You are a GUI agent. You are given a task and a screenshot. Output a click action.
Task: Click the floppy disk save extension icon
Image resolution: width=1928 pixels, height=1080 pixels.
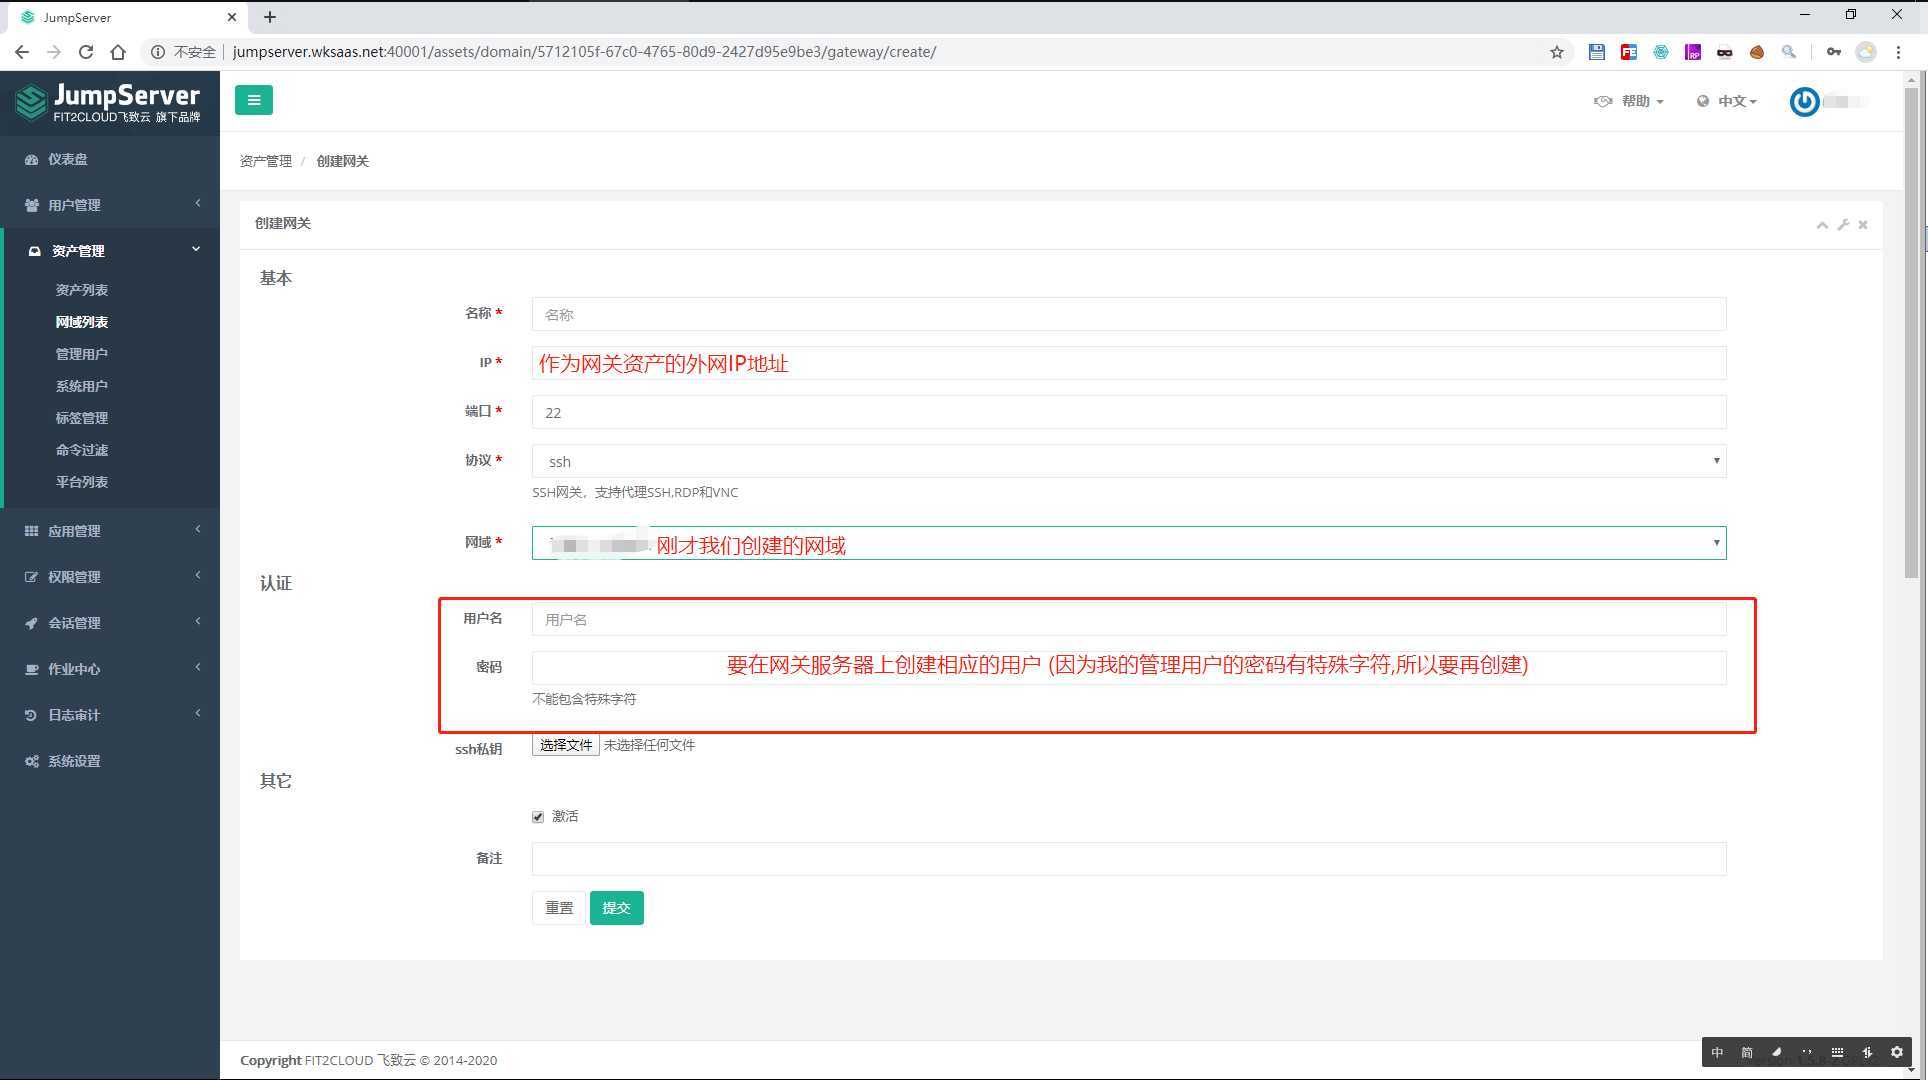click(1597, 52)
